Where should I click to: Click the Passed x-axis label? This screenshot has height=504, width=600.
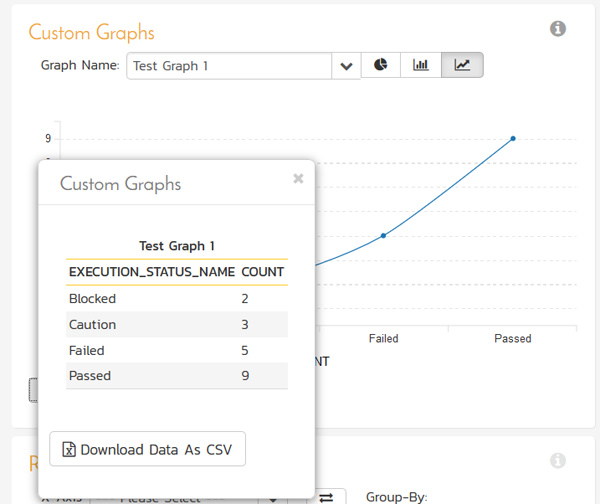pyautogui.click(x=513, y=339)
